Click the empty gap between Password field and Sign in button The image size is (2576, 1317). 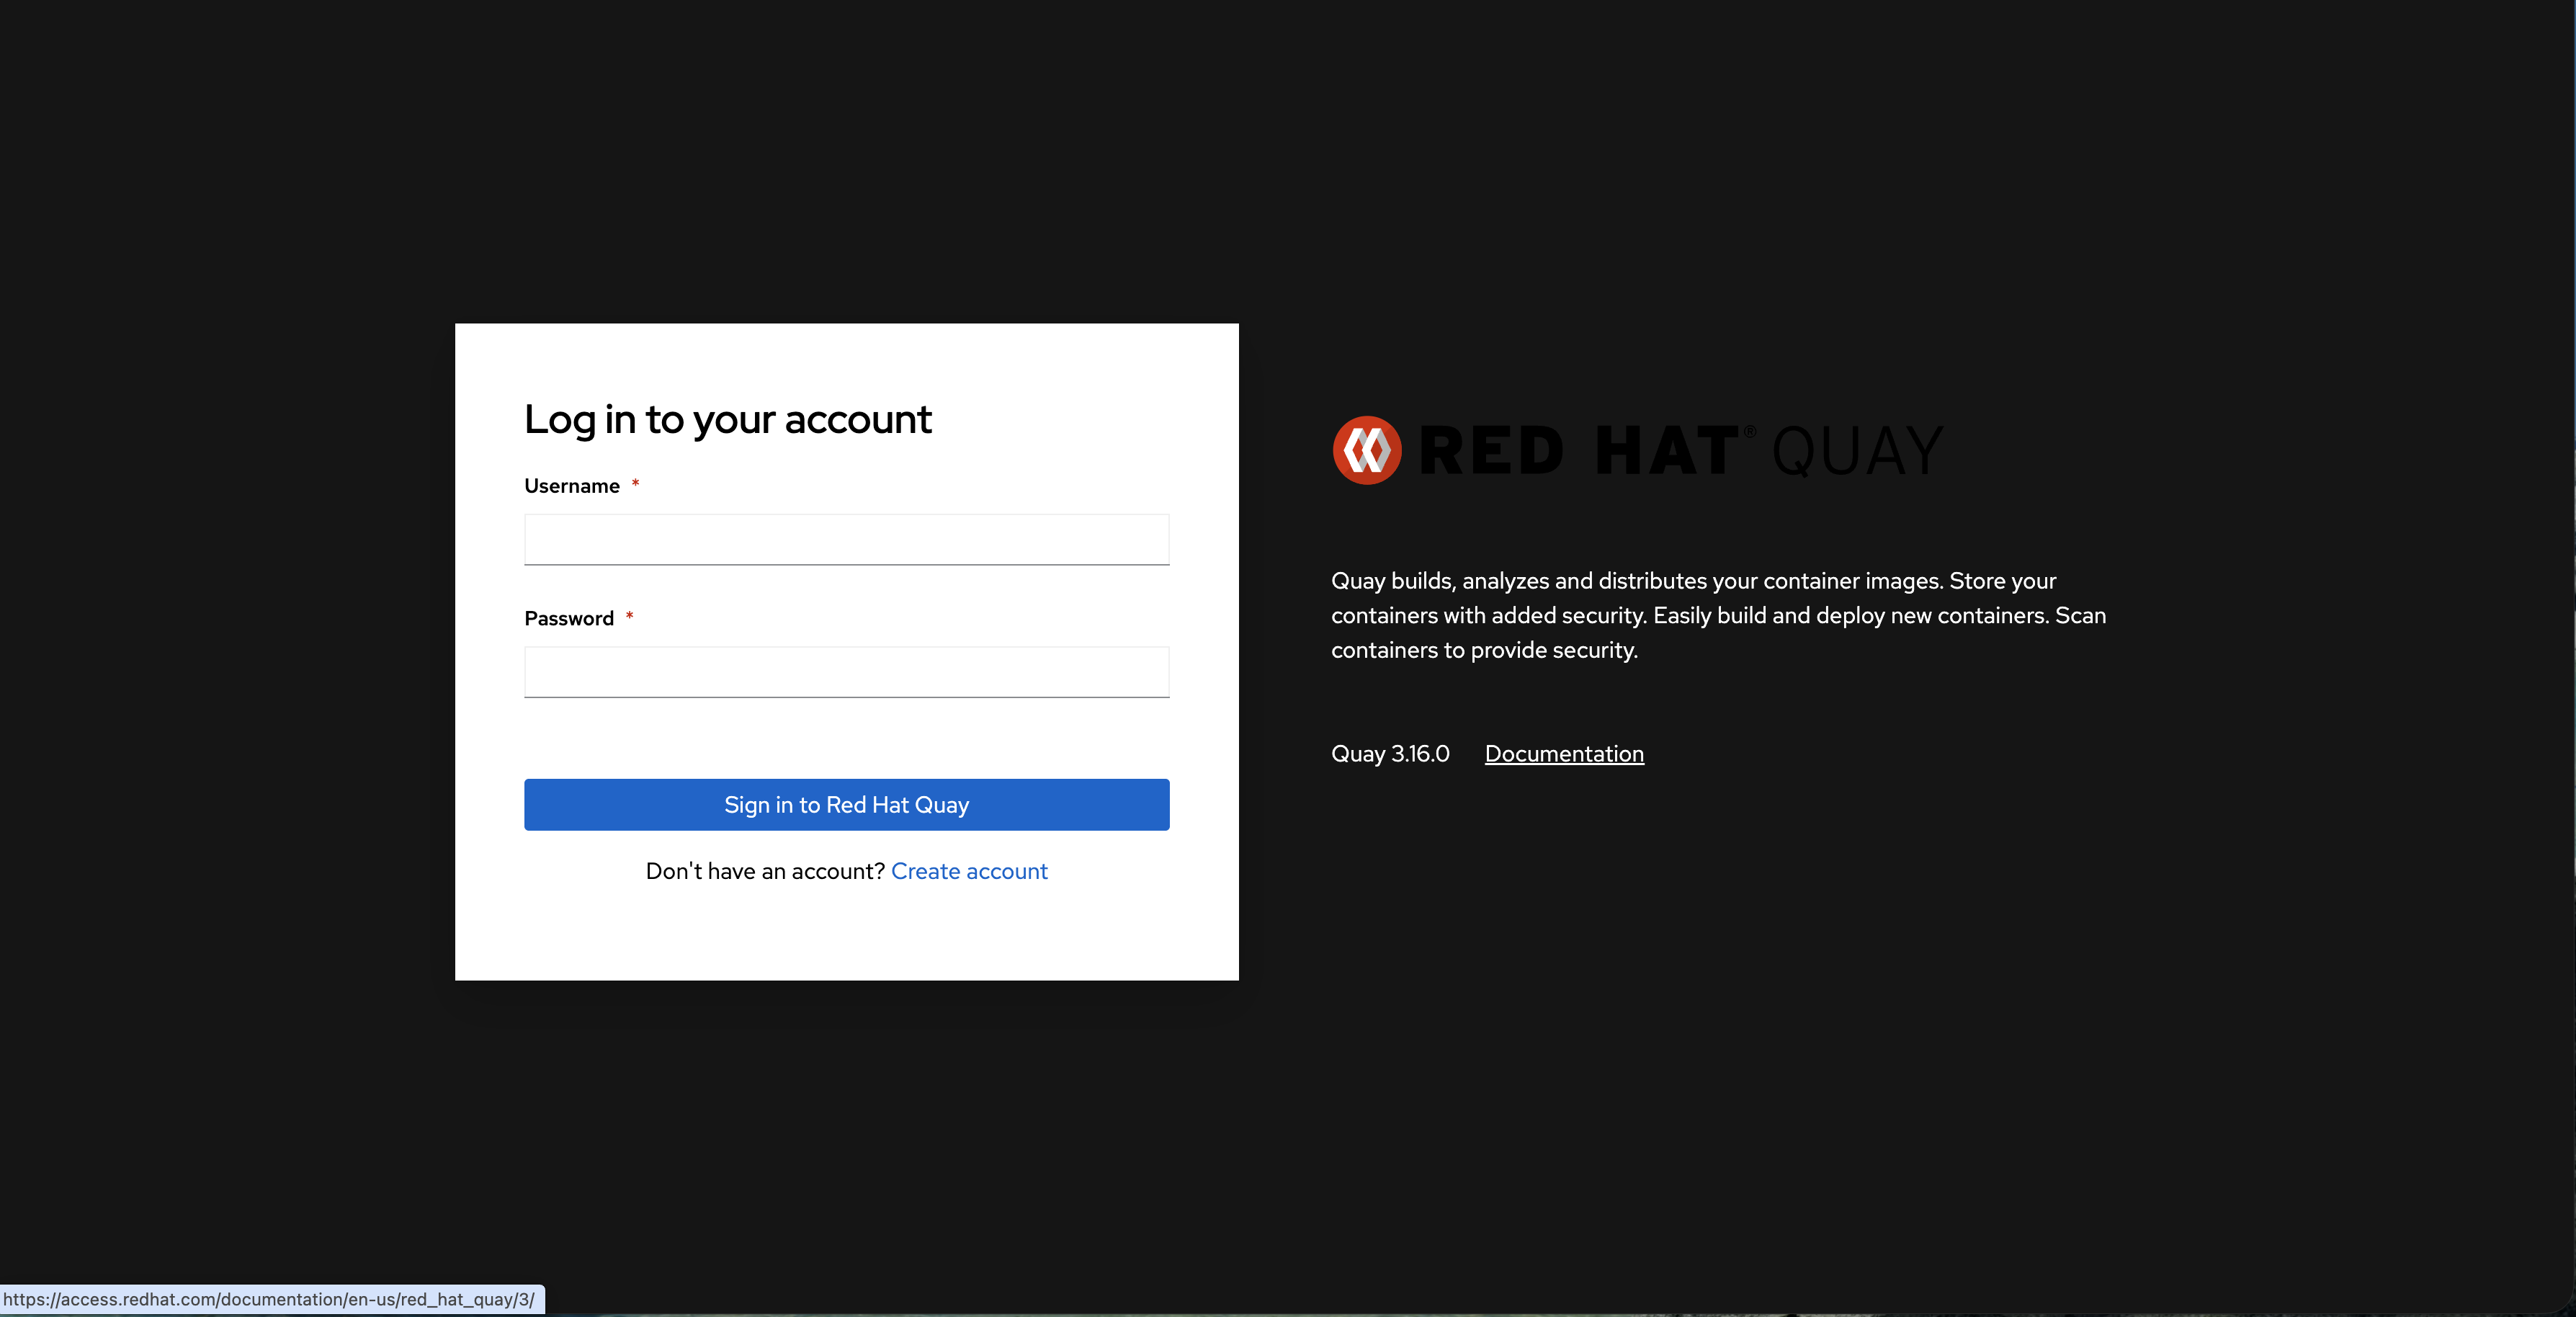tap(846, 738)
